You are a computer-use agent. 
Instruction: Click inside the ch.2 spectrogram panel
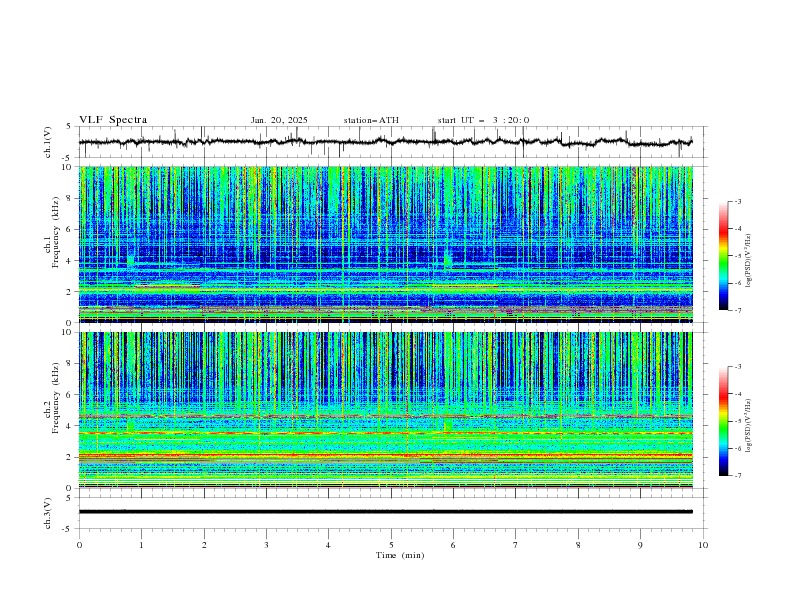coord(386,410)
